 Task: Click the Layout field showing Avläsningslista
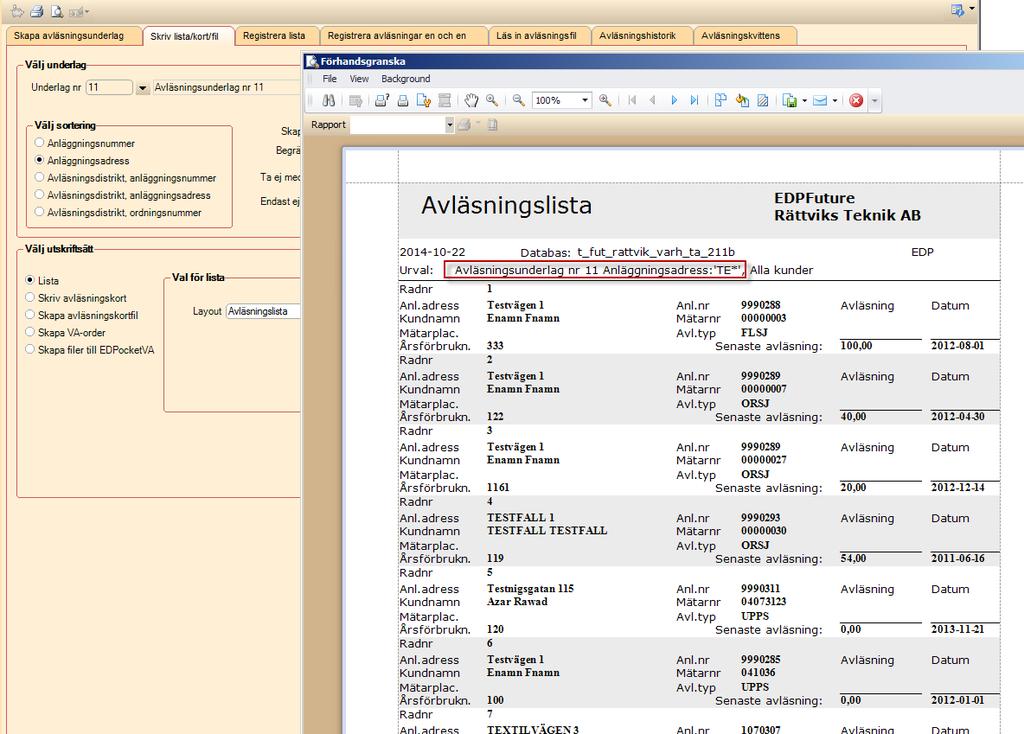[x=263, y=311]
